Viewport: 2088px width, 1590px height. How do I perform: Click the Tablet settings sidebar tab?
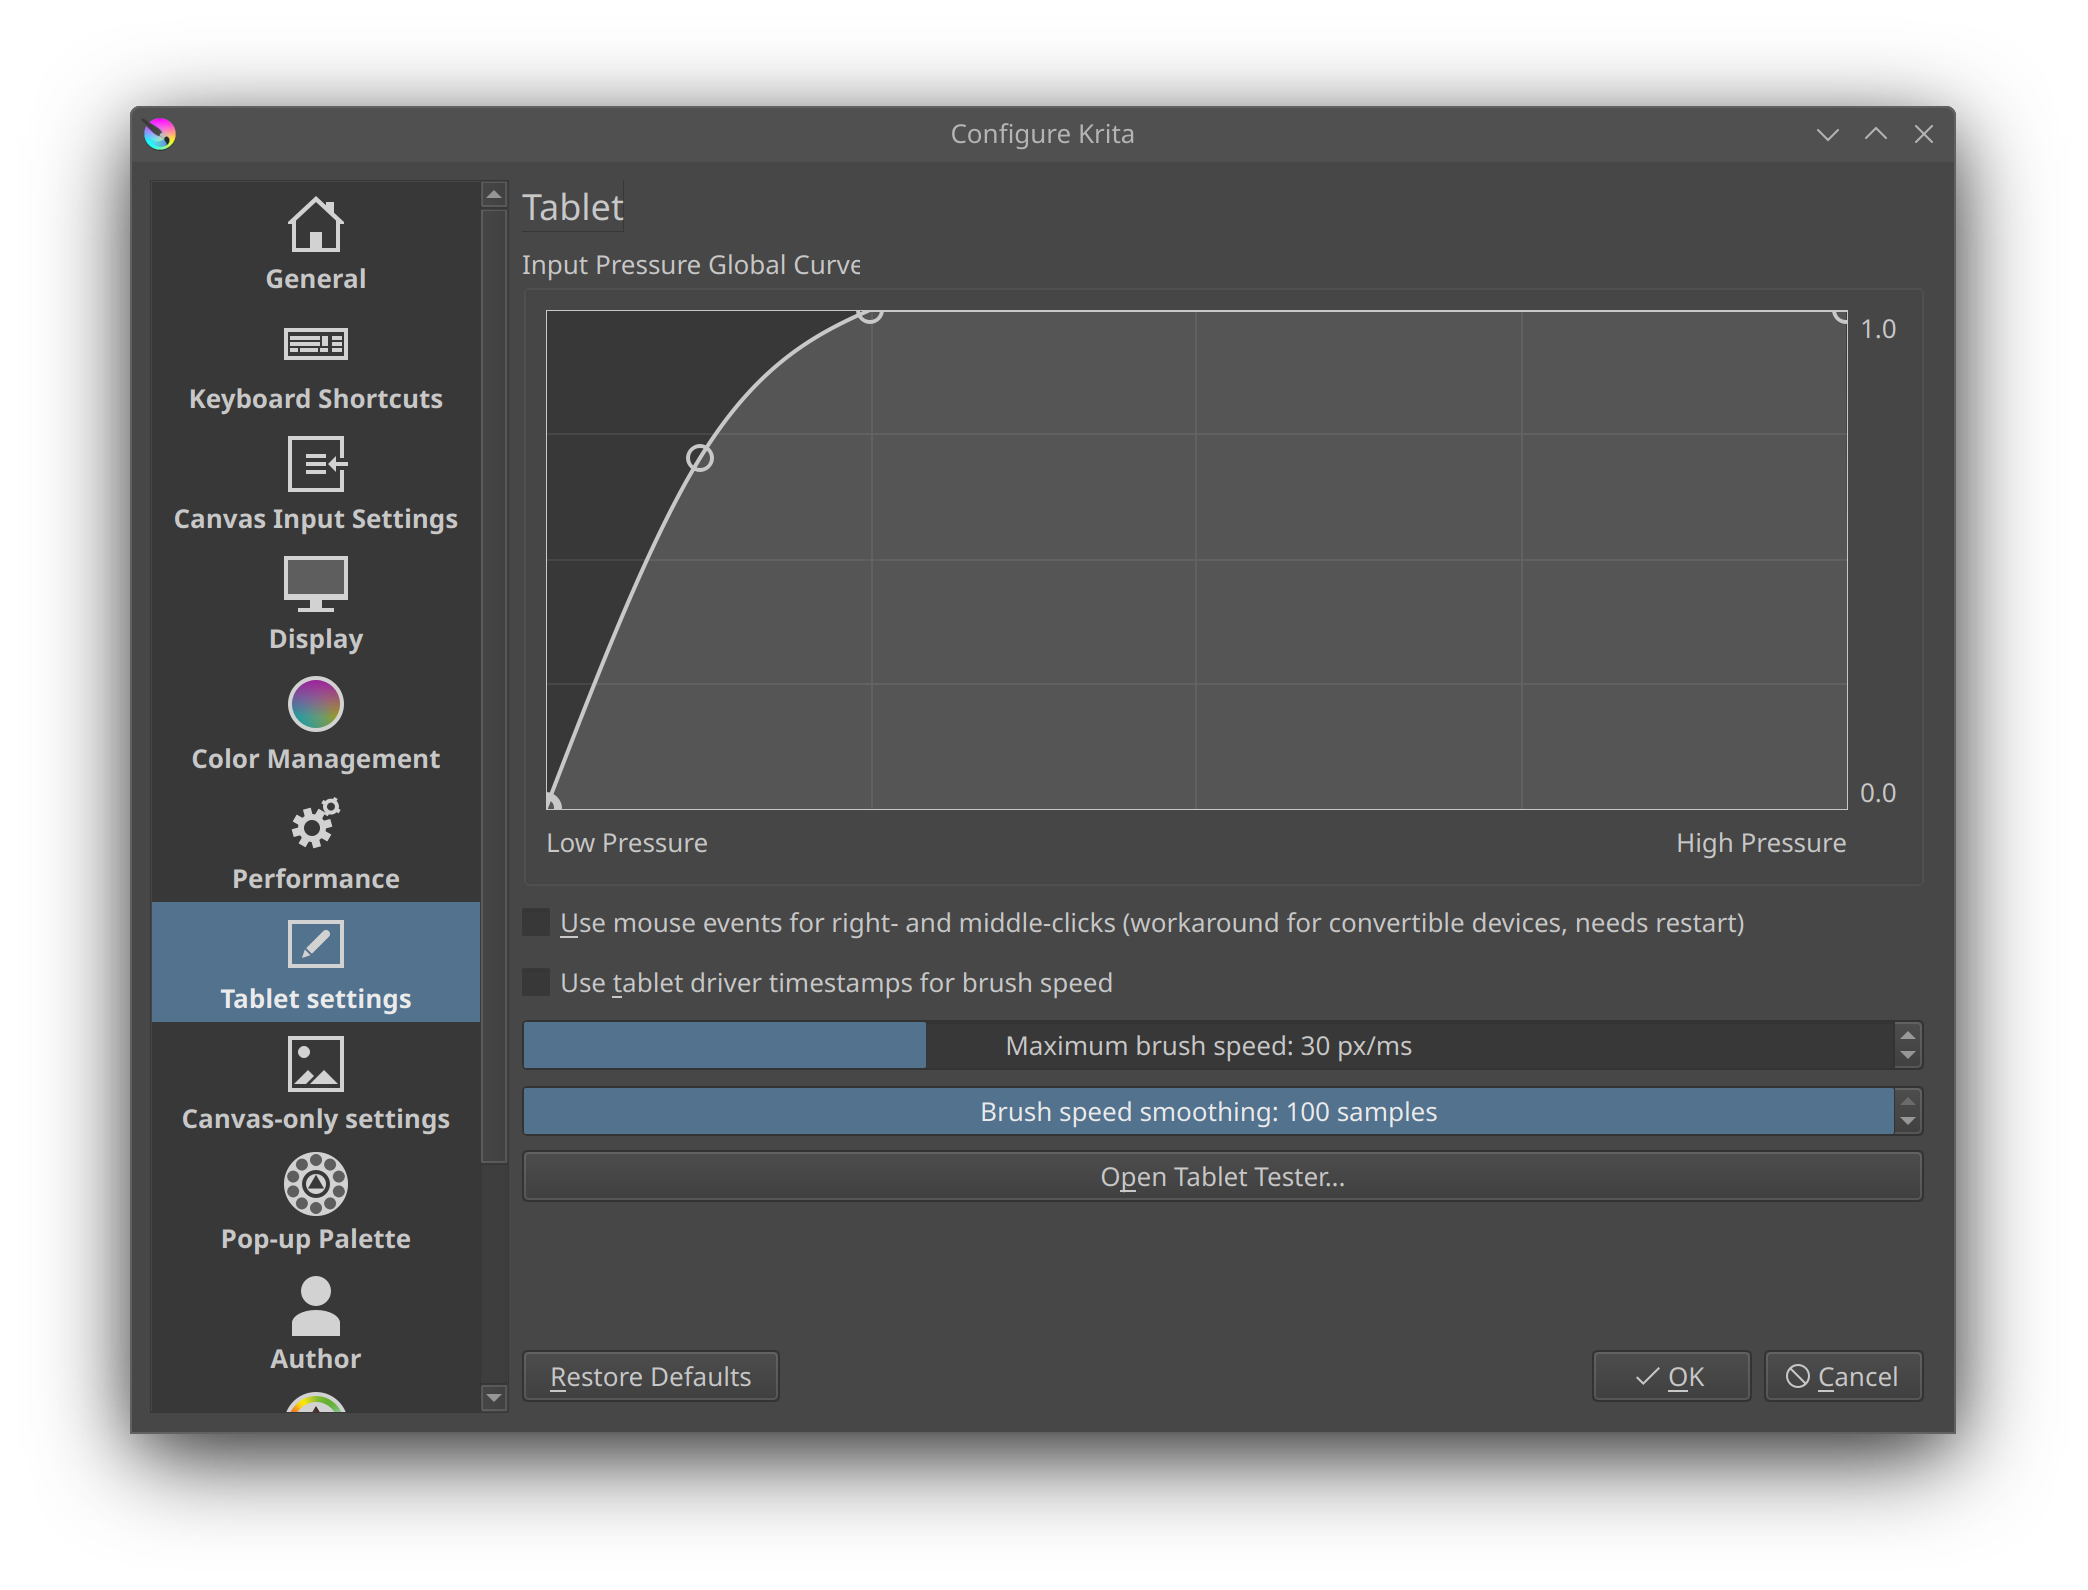(x=315, y=962)
